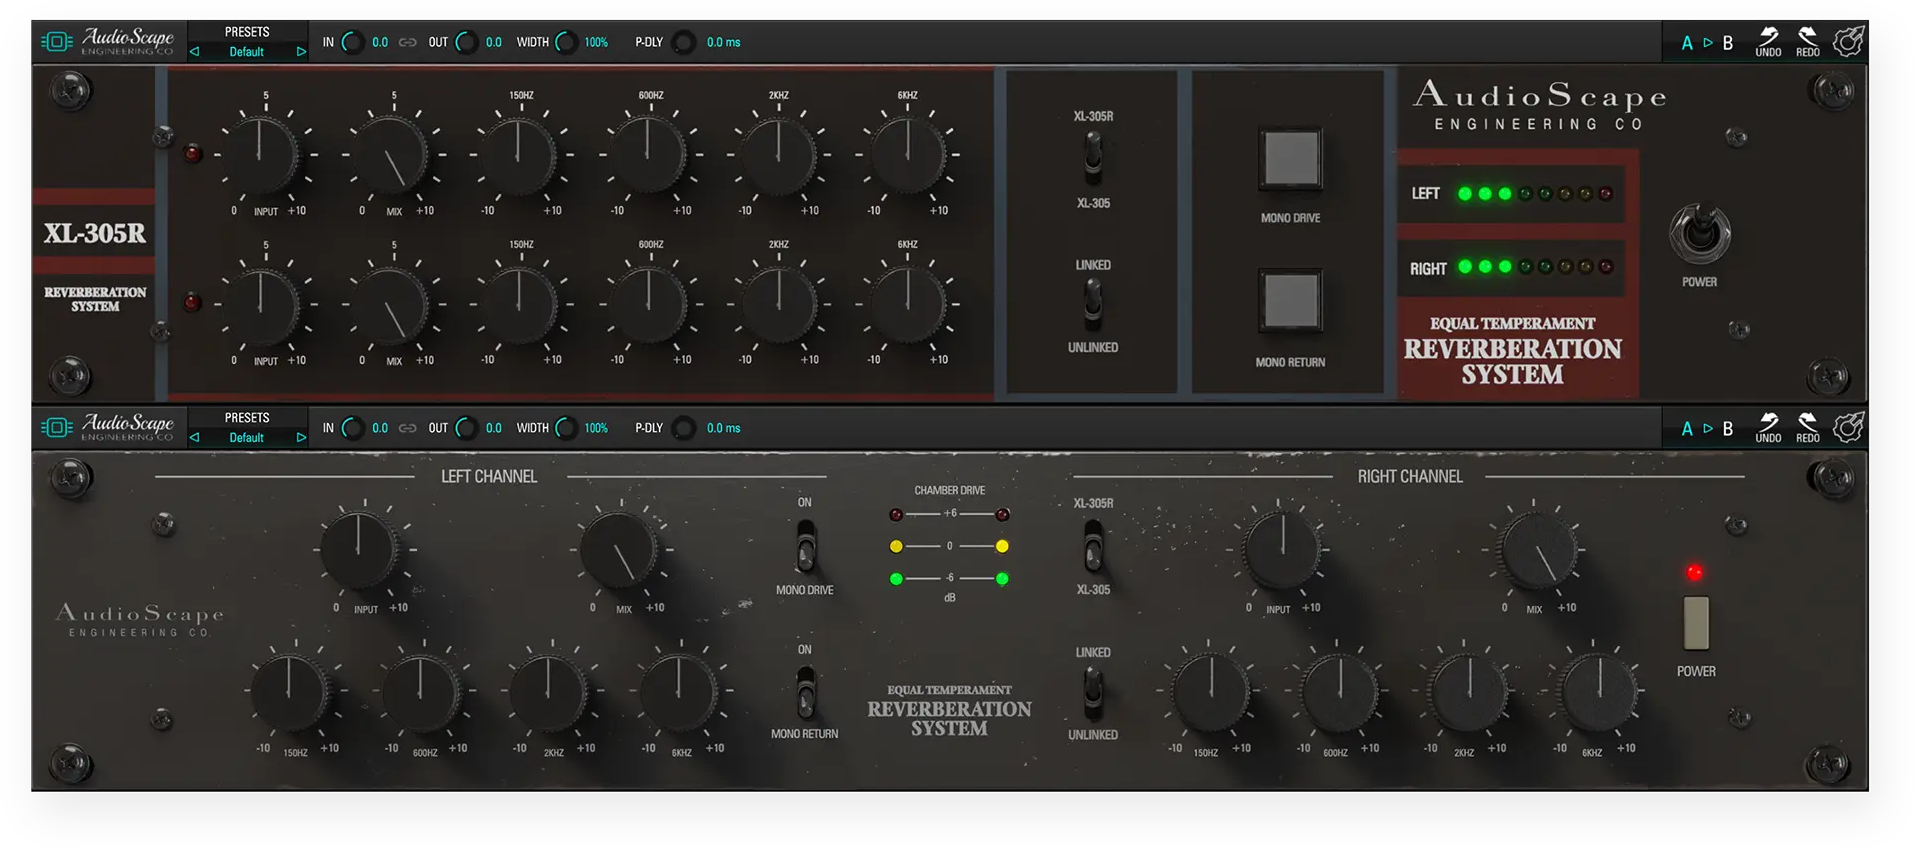Viewport: 1915px width, 849px height.
Task: Go to previous preset in black plugin's toolbar
Action: 195,437
